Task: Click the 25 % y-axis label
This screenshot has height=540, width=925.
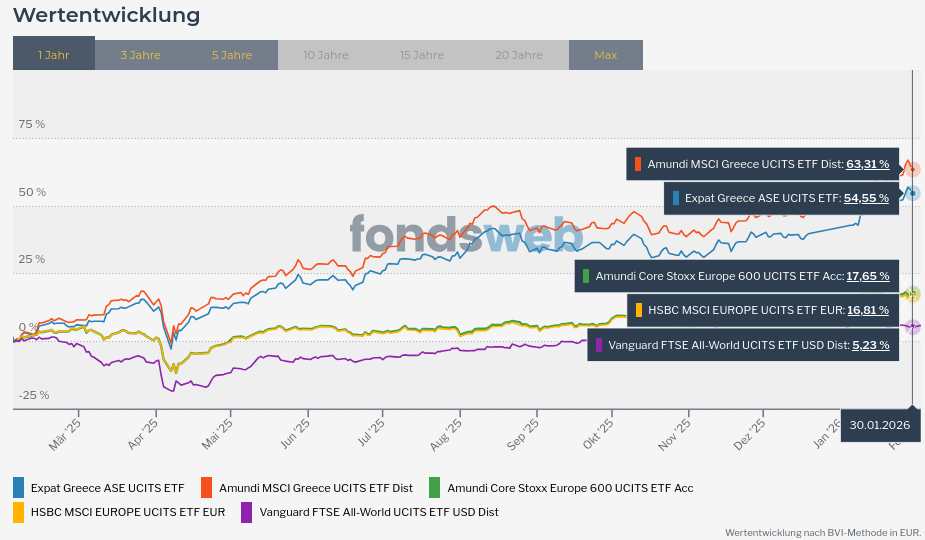Action: click(x=32, y=259)
